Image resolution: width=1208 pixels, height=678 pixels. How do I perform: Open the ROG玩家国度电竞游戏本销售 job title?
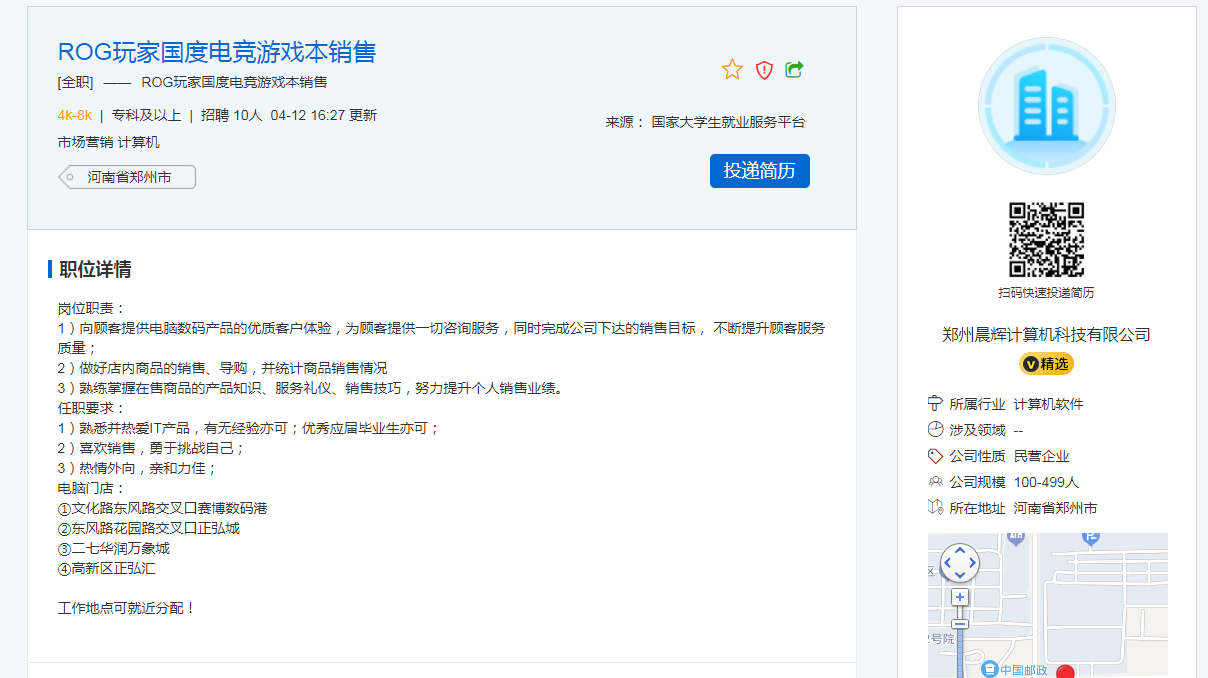coord(217,51)
